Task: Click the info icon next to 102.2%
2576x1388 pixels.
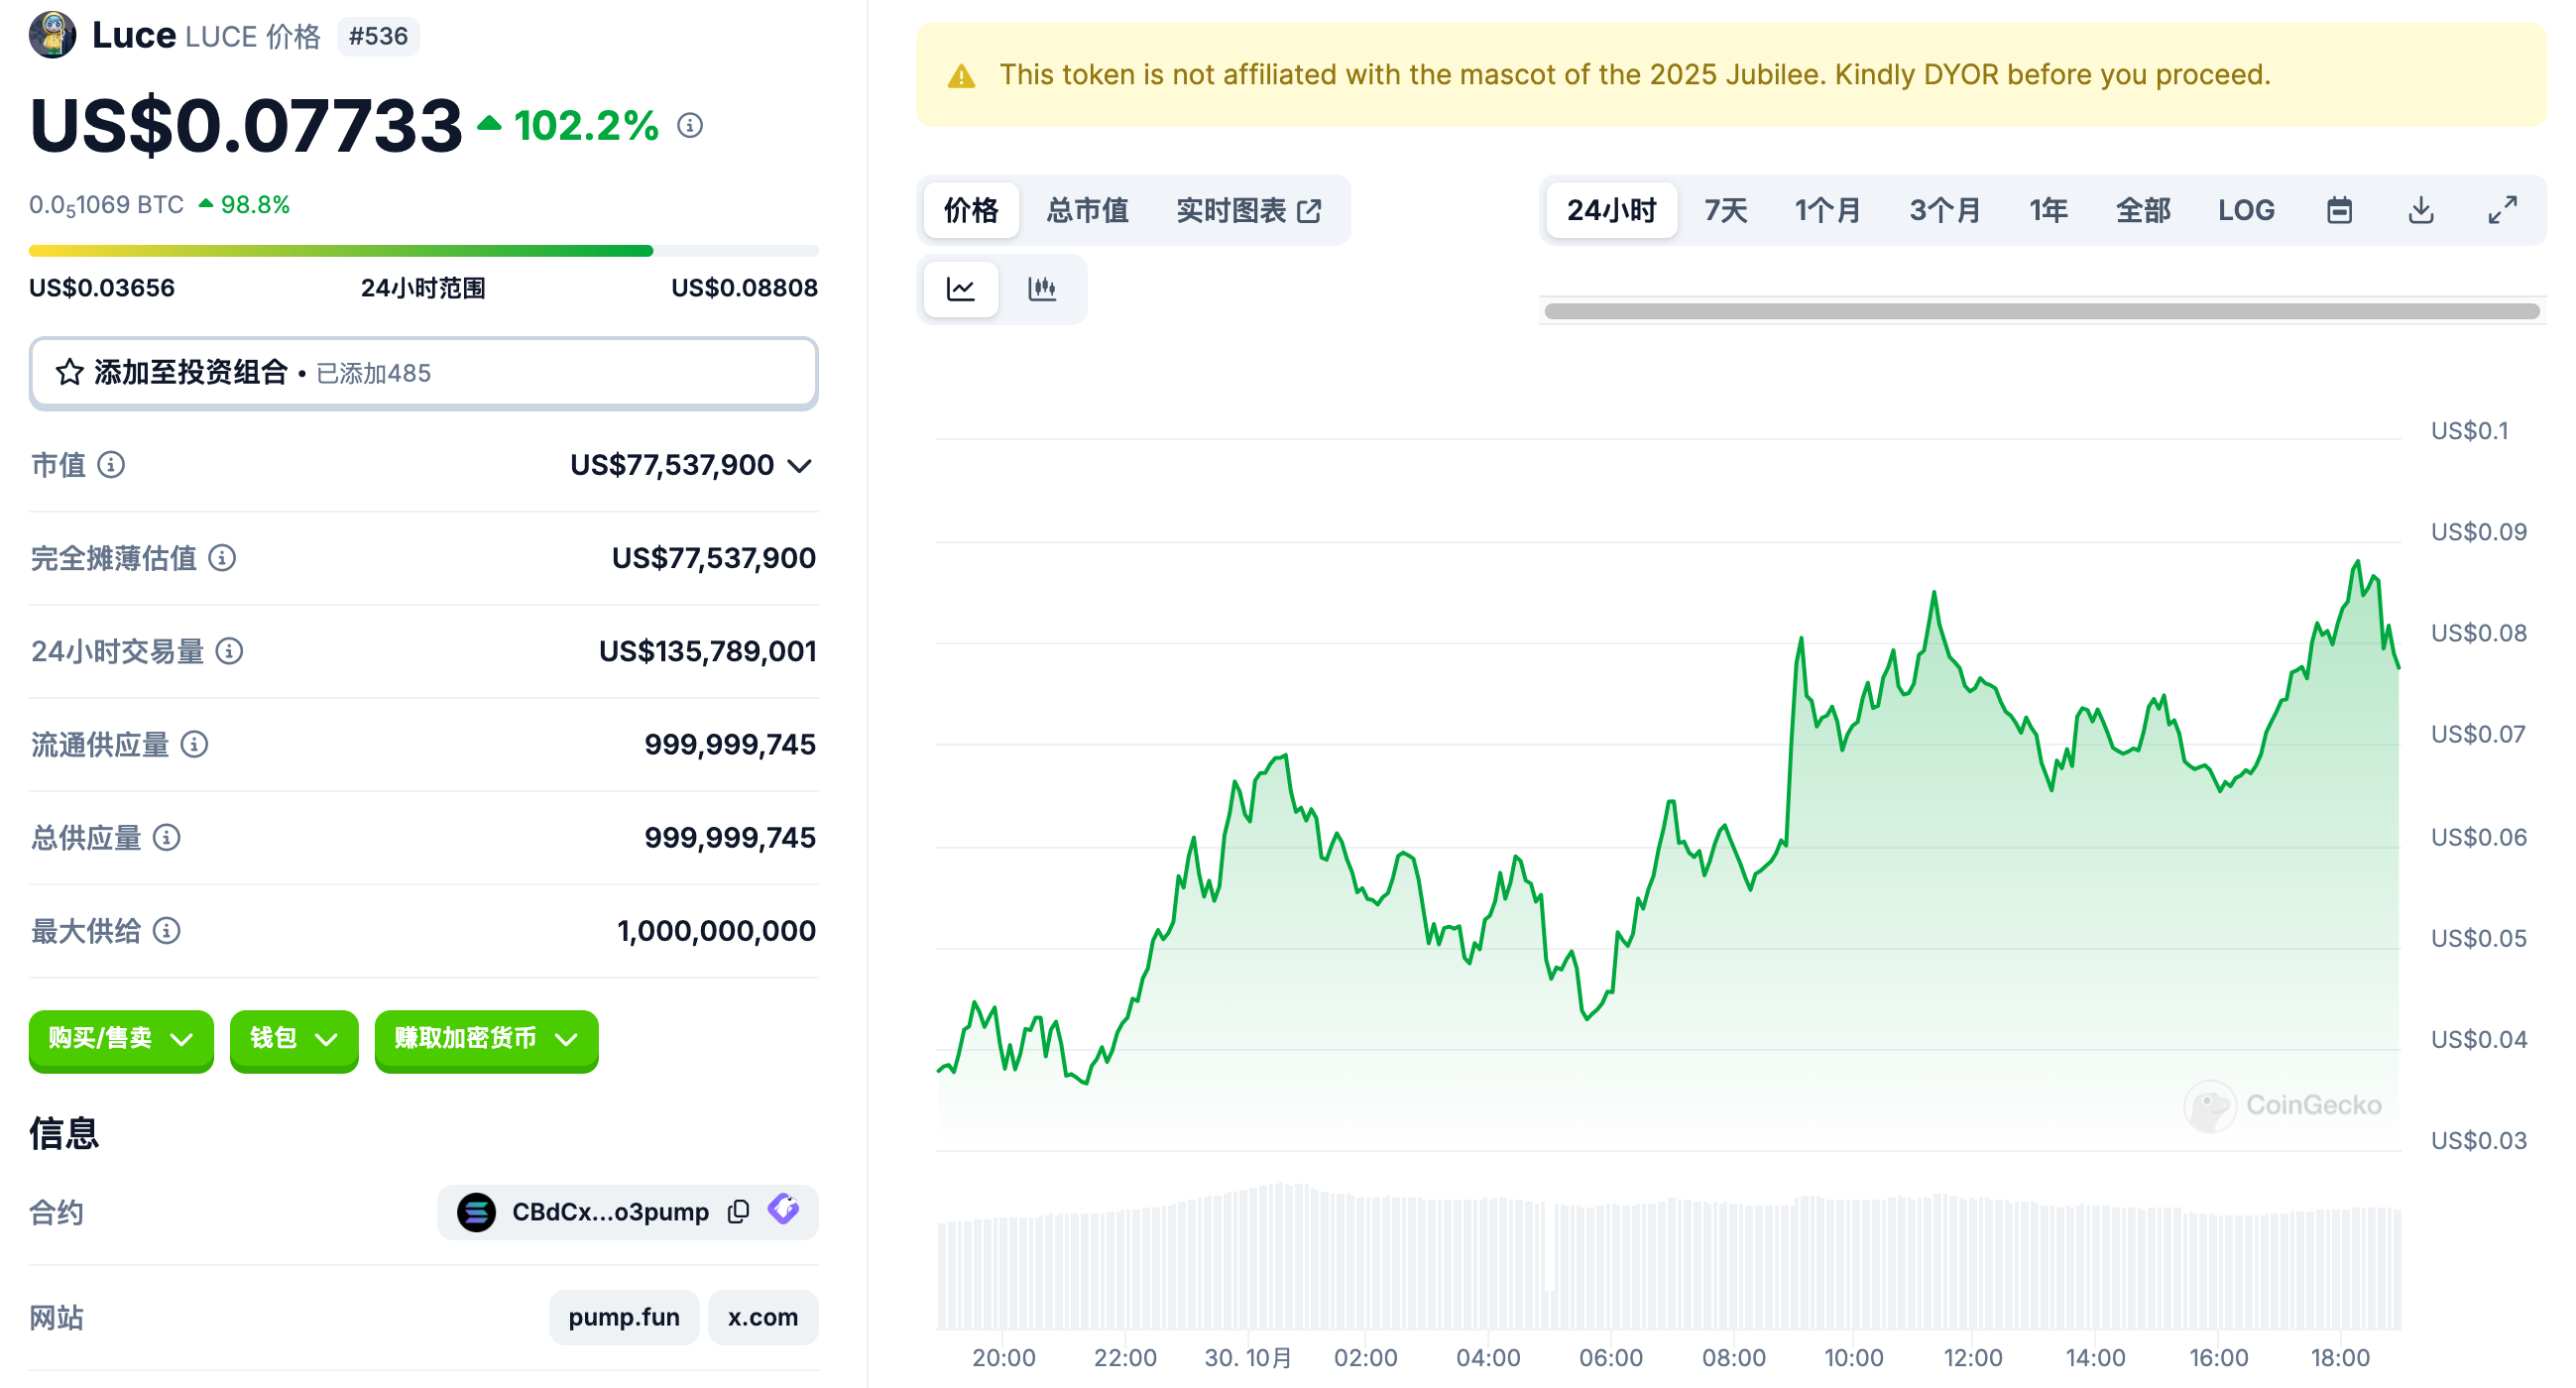Action: pyautogui.click(x=690, y=126)
